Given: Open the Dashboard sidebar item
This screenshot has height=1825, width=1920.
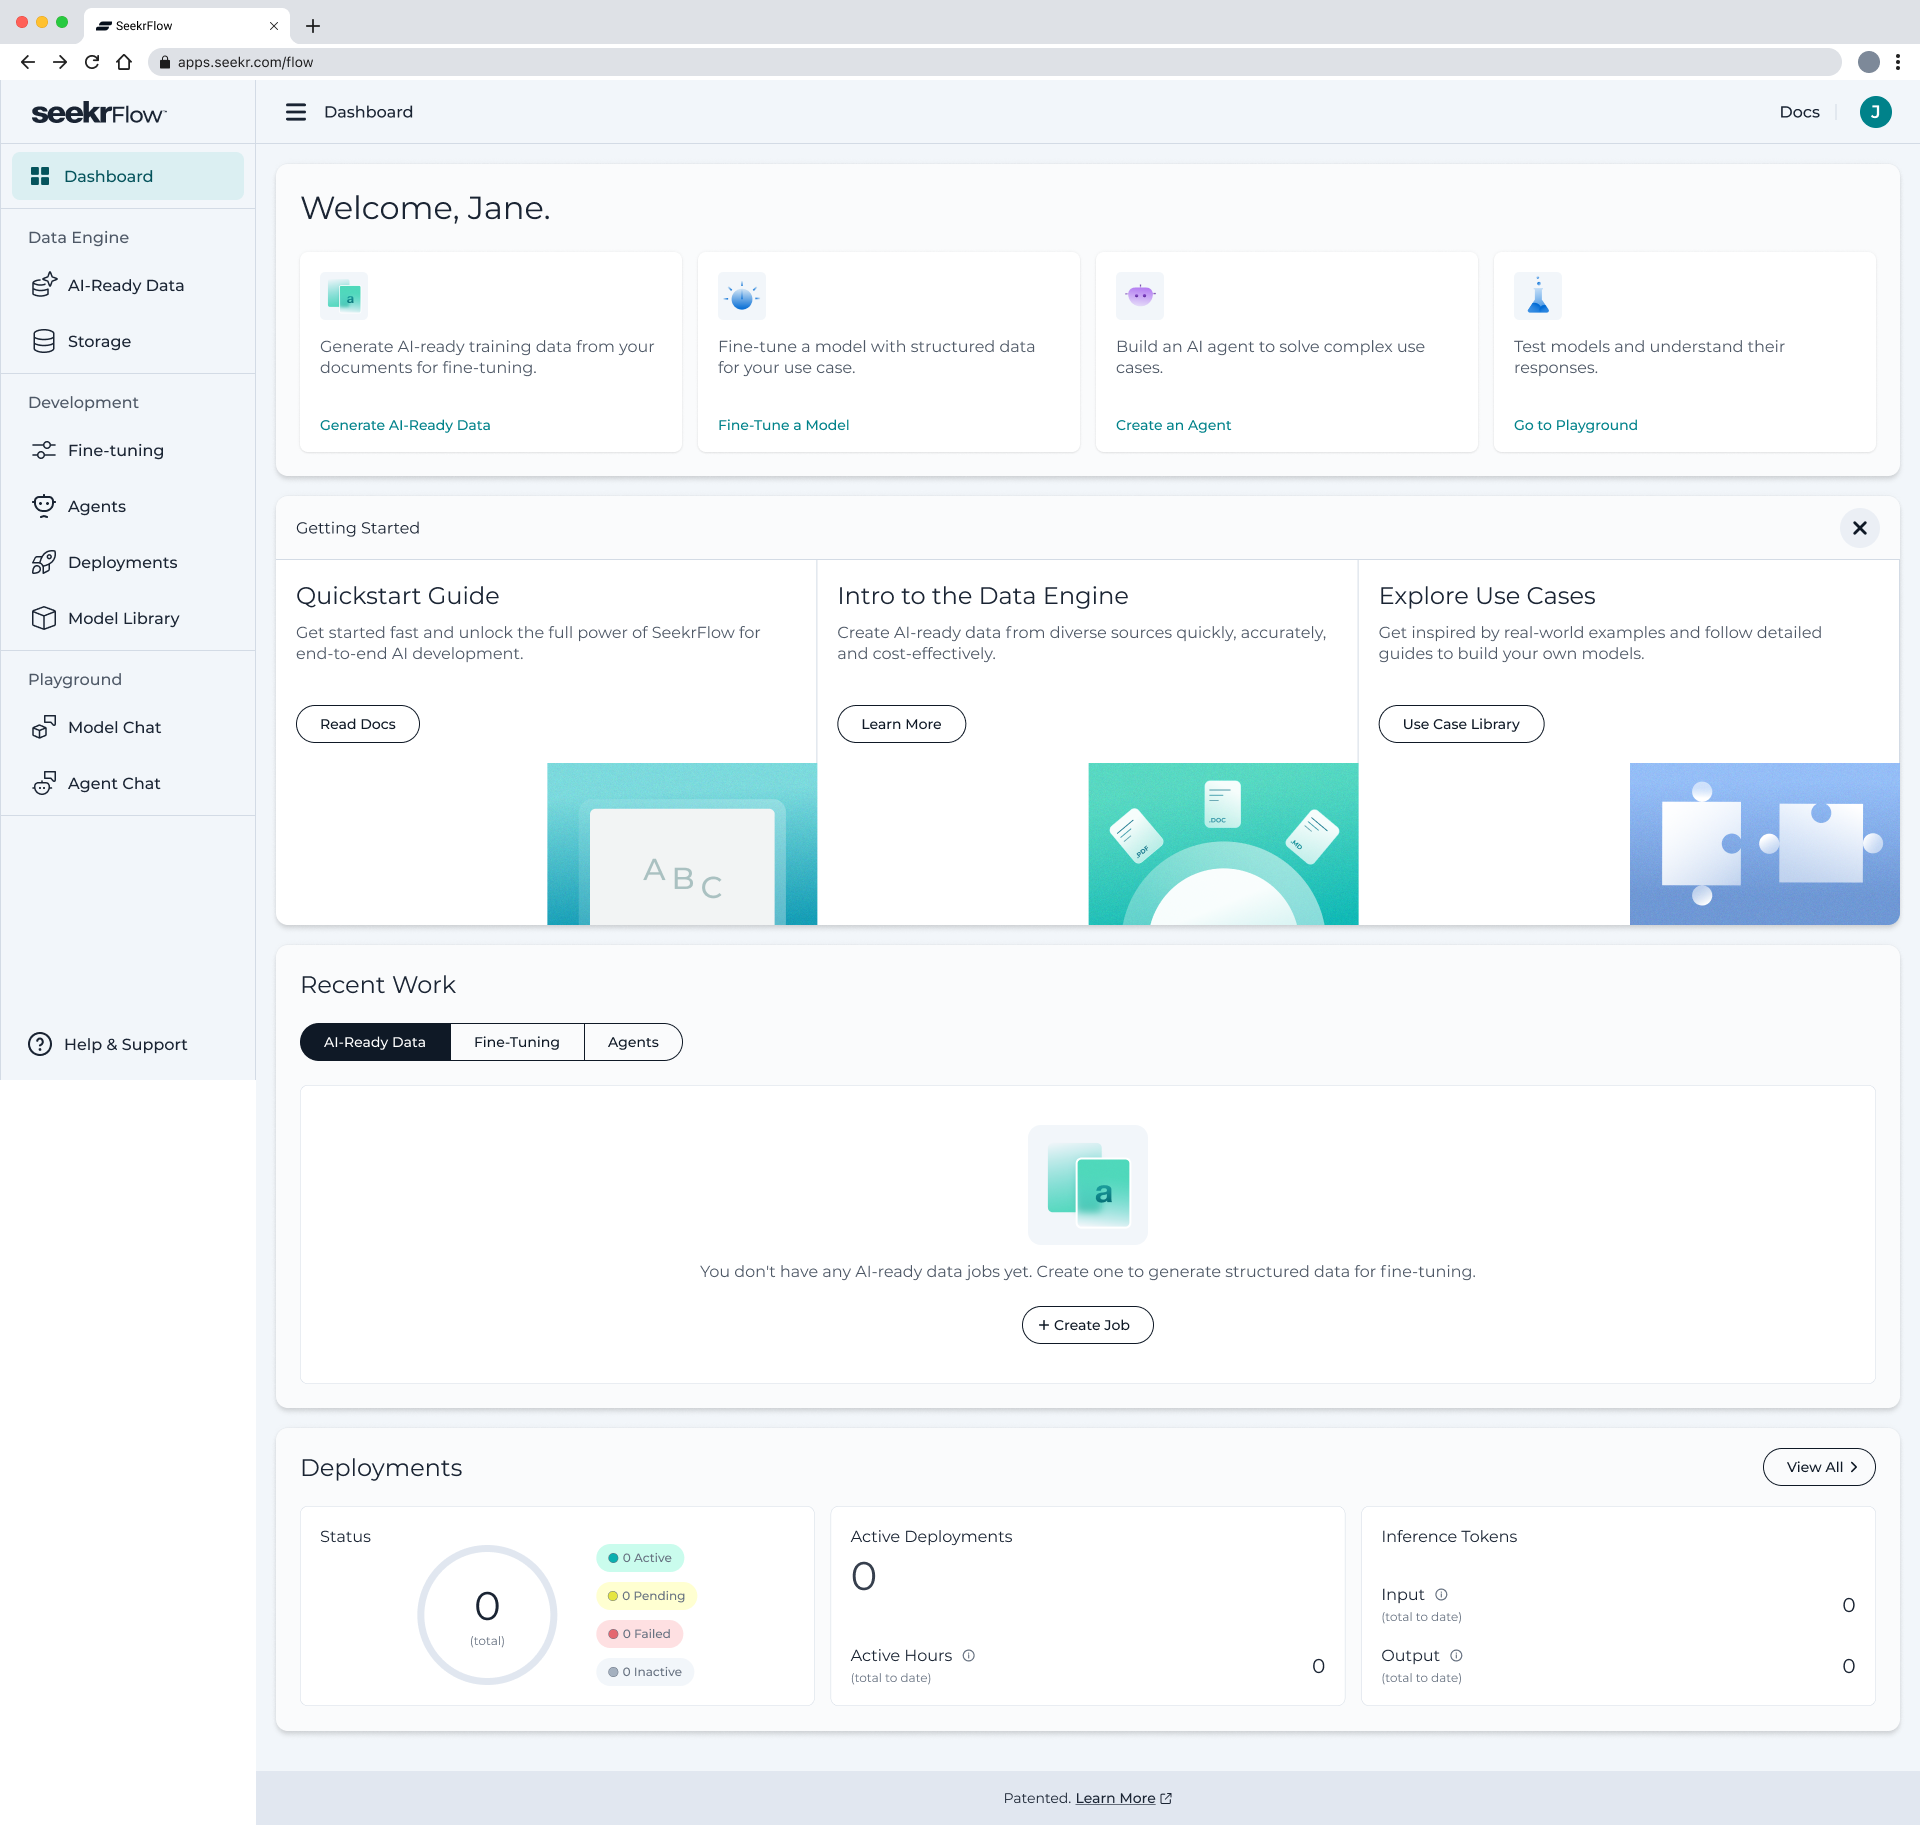Looking at the screenshot, I should click(128, 176).
